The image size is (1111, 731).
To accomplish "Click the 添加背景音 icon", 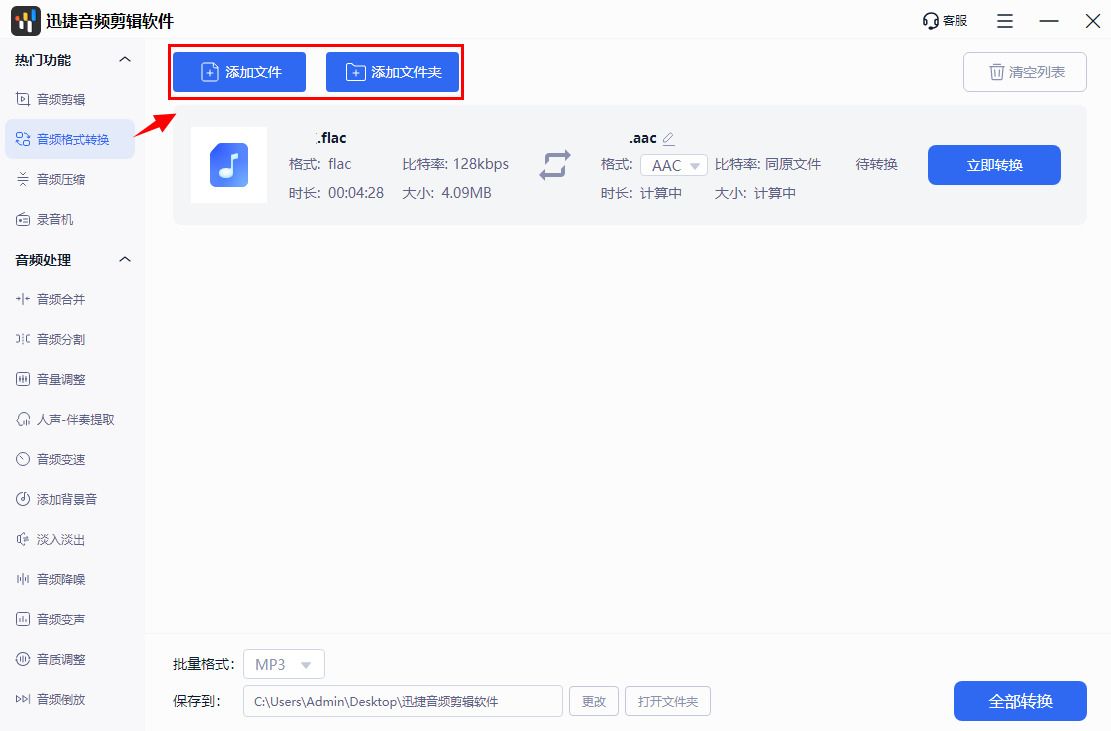I will click(23, 499).
